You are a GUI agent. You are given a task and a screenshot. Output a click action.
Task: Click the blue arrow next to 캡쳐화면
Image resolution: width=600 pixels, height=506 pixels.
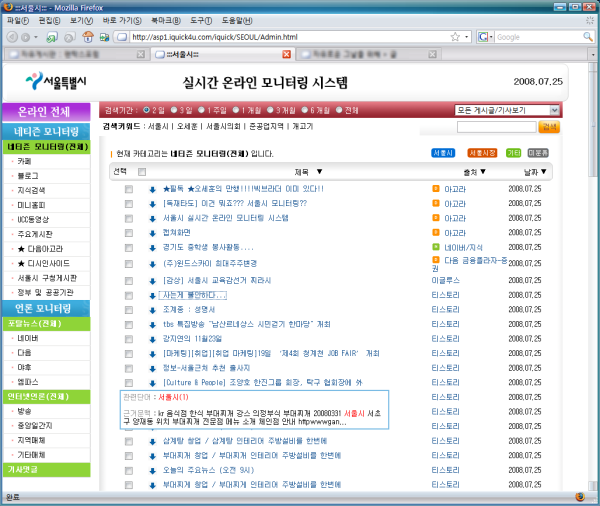pos(153,233)
